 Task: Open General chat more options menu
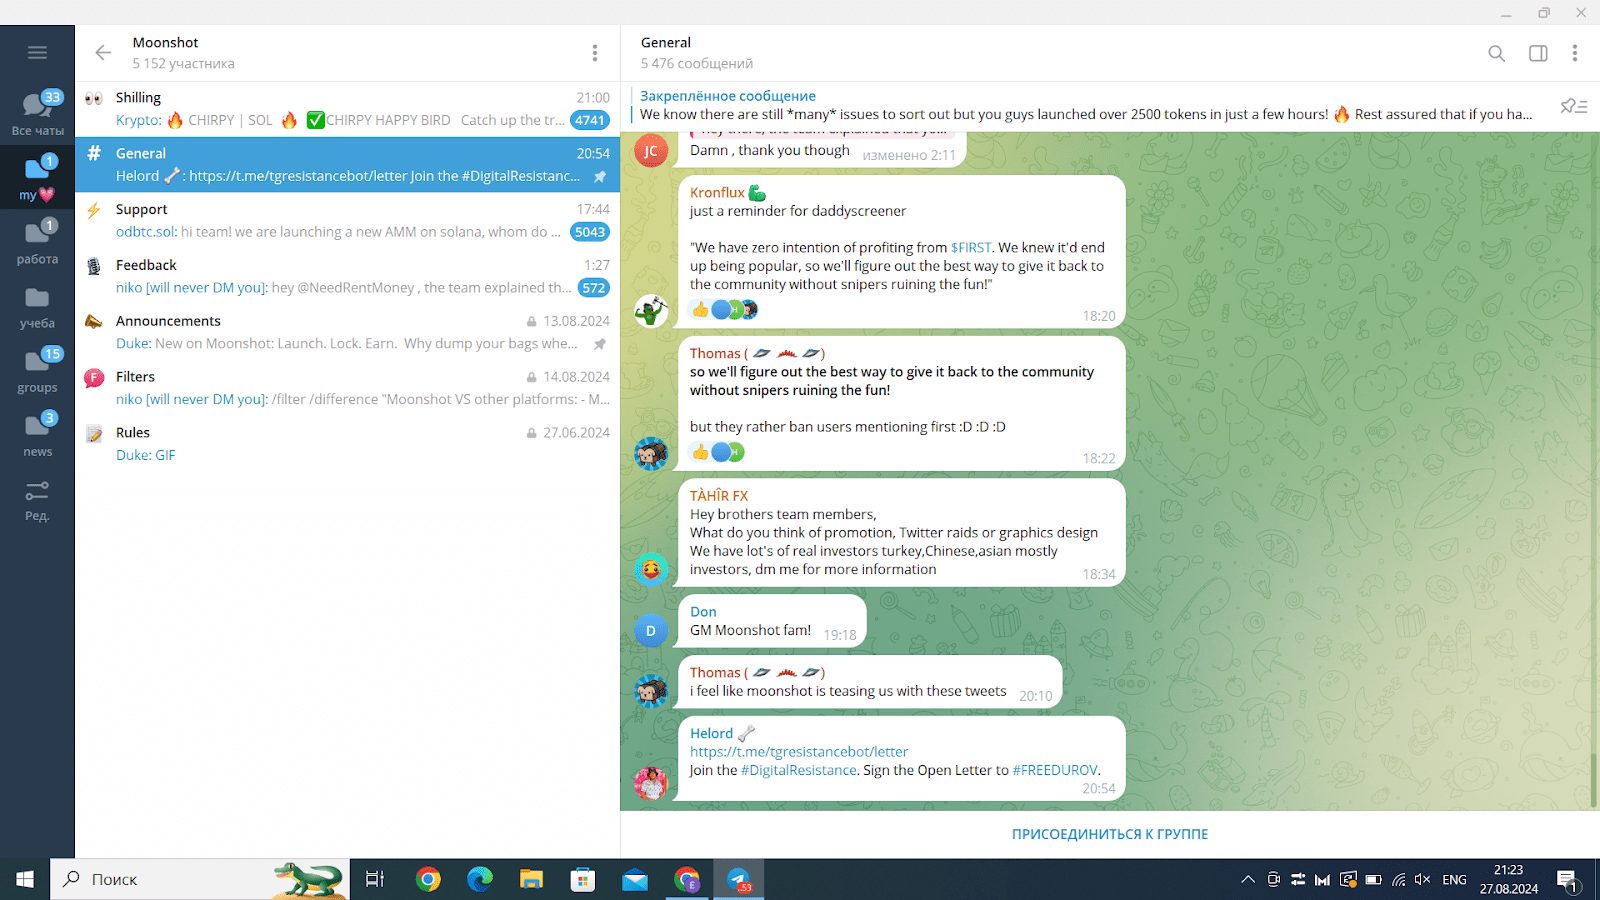point(1574,53)
